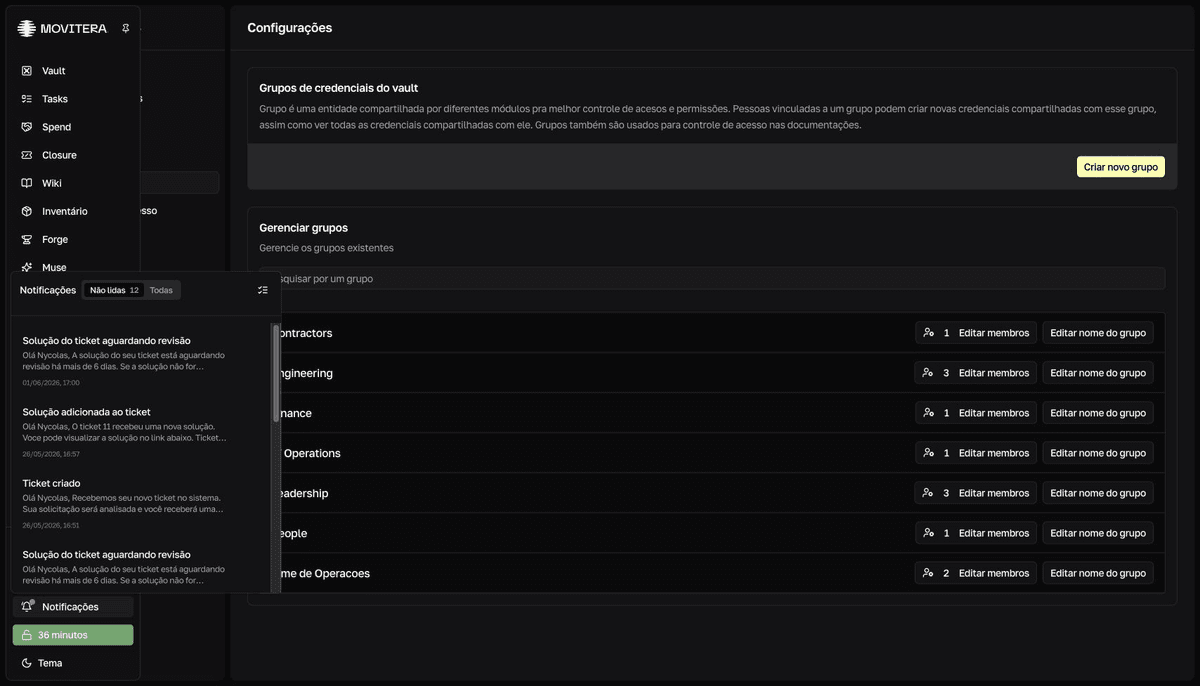Rename the Operations group
This screenshot has width=1200, height=686.
pyautogui.click(x=1098, y=453)
